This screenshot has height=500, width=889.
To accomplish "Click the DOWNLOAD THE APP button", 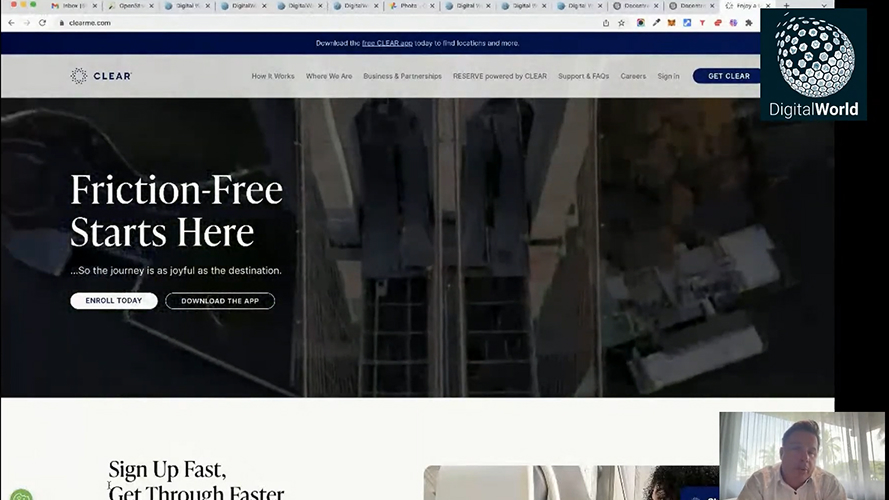I will point(220,301).
